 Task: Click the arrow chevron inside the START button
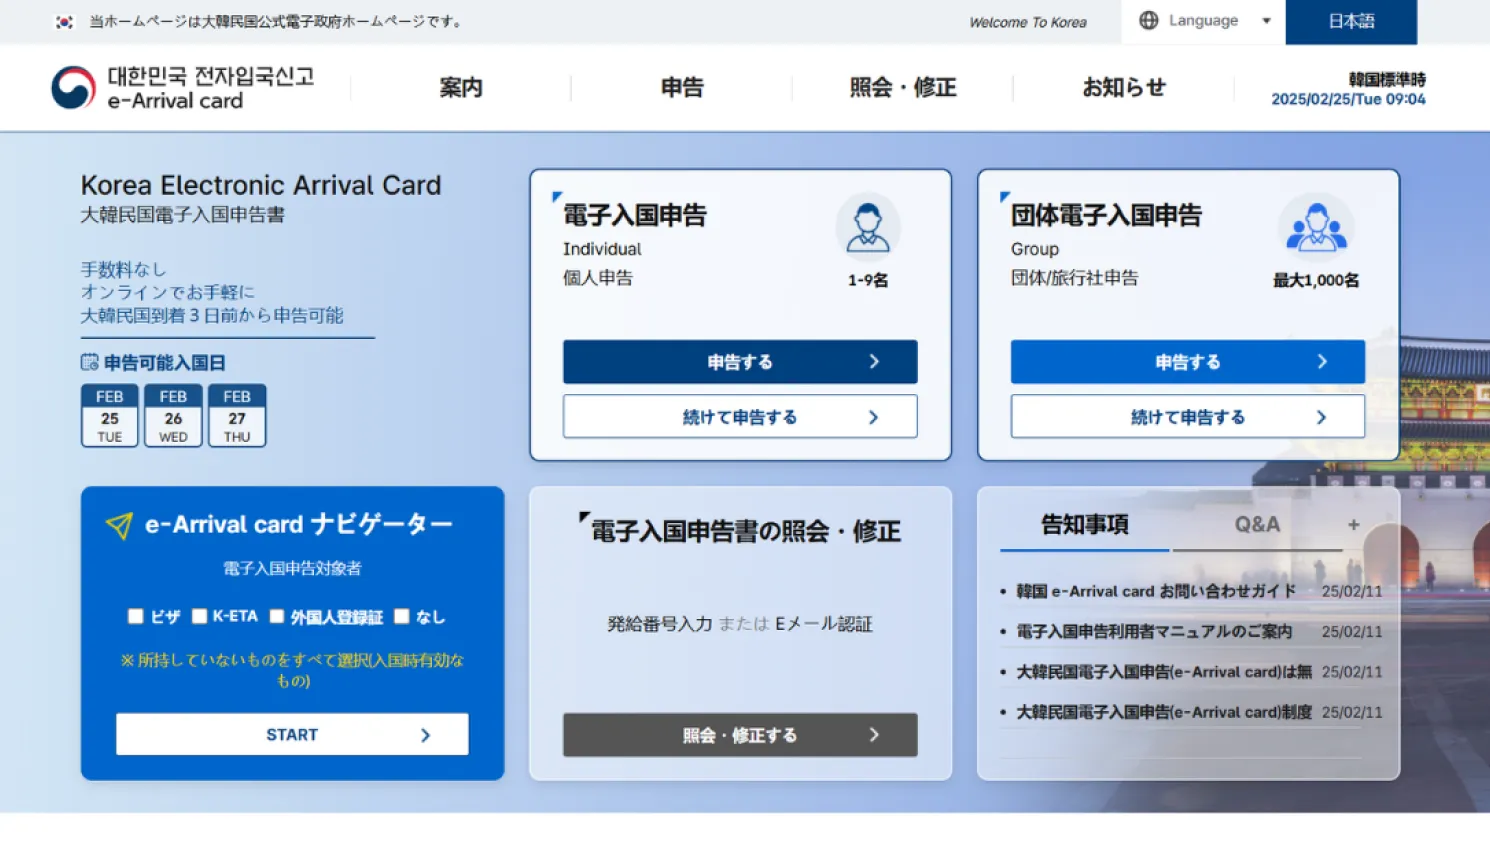[426, 734]
